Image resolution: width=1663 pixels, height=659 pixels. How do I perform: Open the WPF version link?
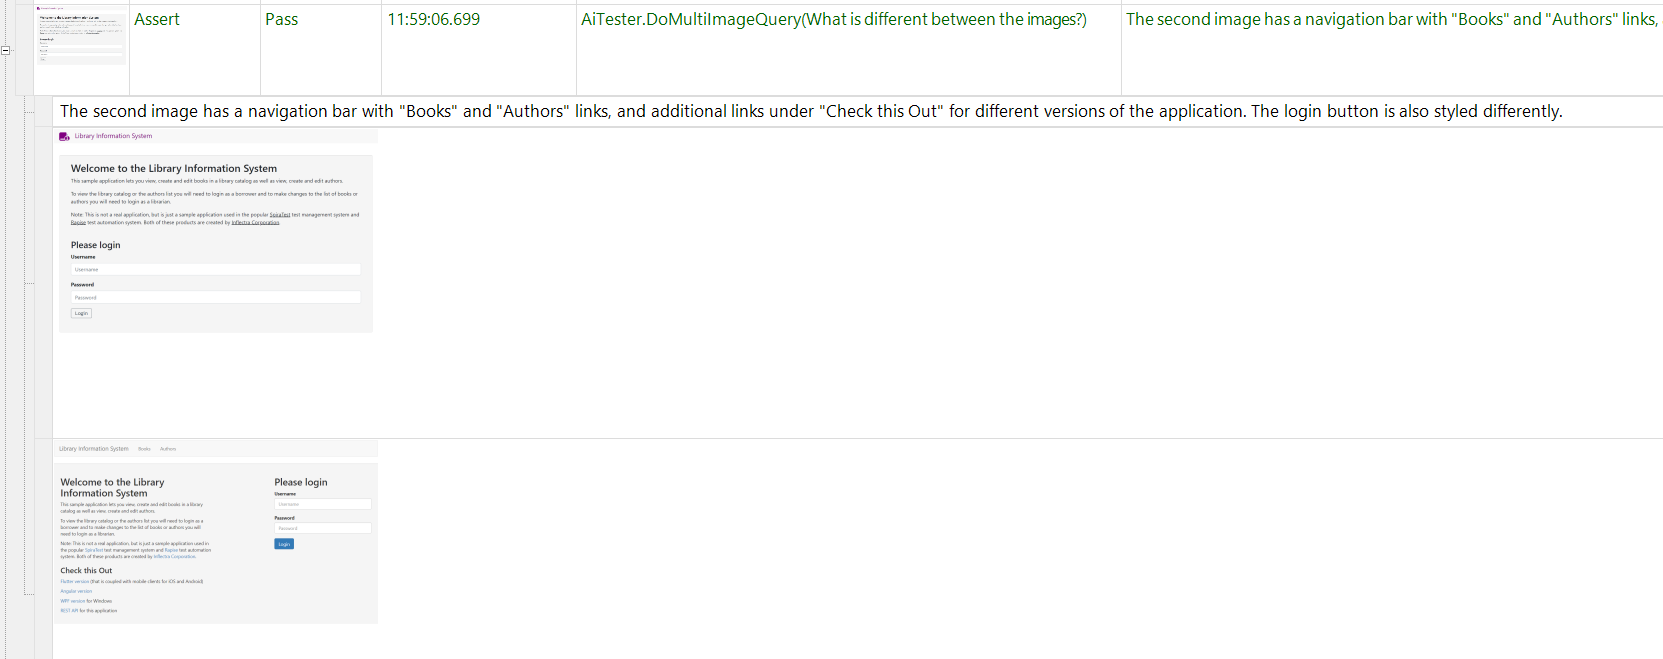[72, 601]
